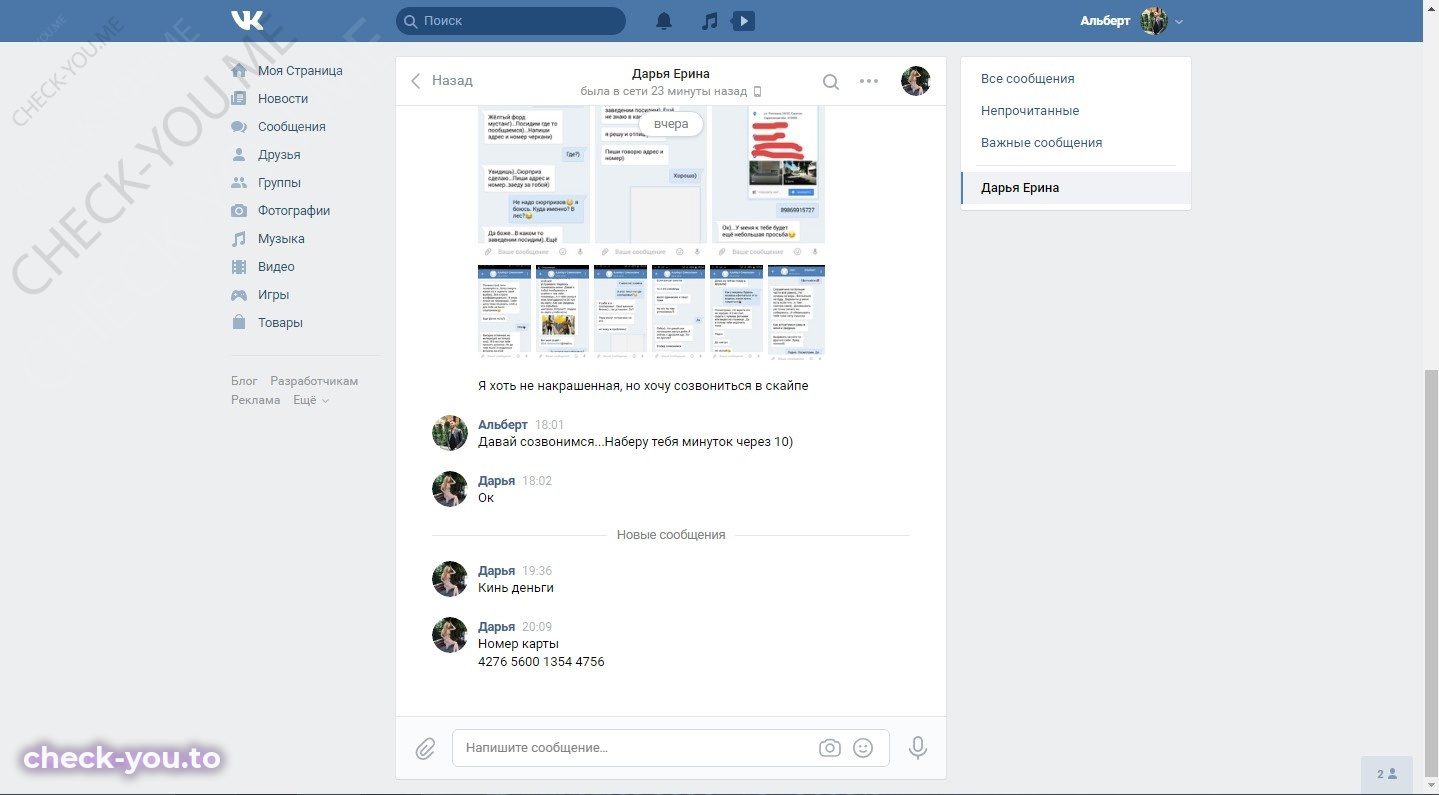
Task: Open Игры in sidebar
Action: 273,295
